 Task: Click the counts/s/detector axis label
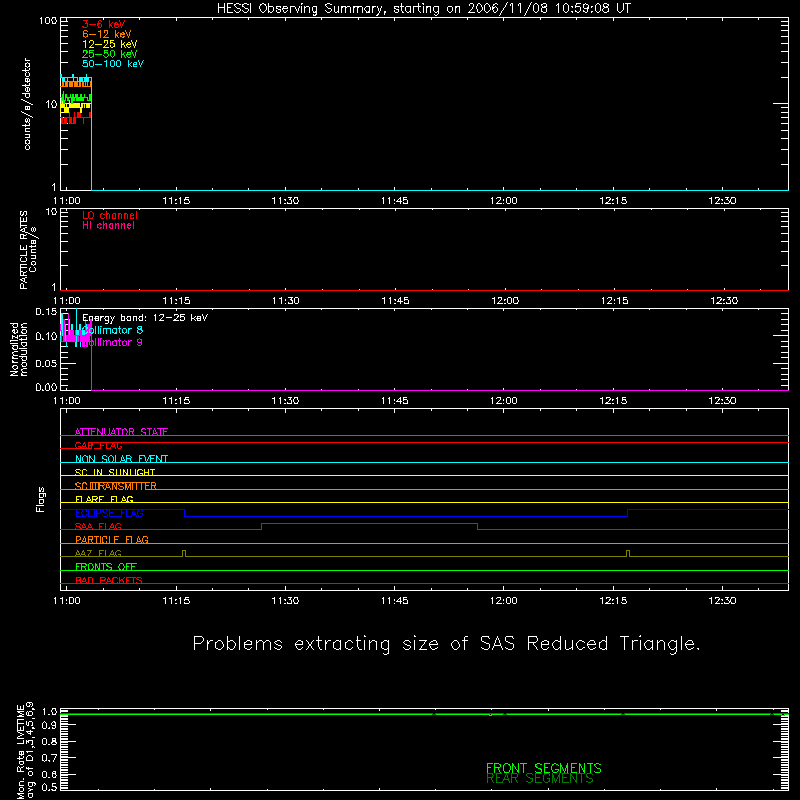click(x=27, y=104)
